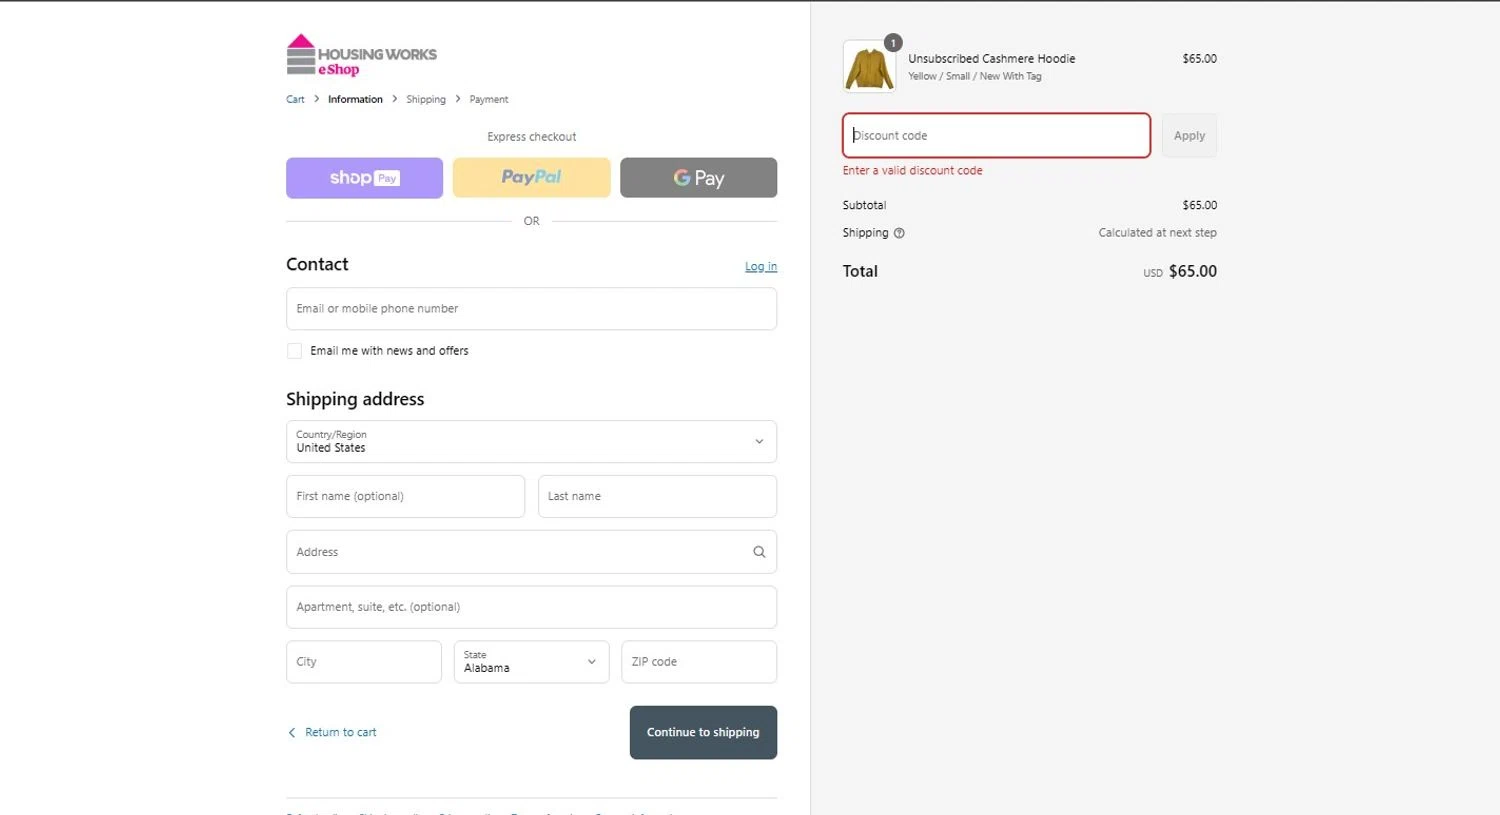Click the Log in link
1500x815 pixels.
761,266
